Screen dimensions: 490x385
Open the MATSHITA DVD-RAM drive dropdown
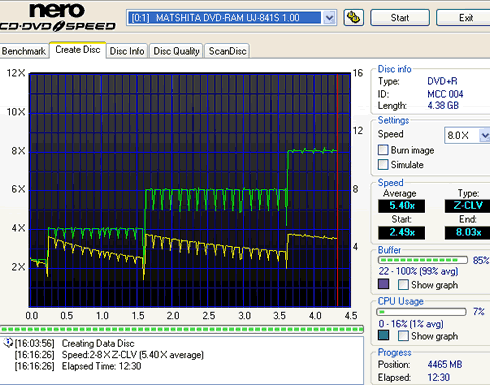pyautogui.click(x=329, y=18)
